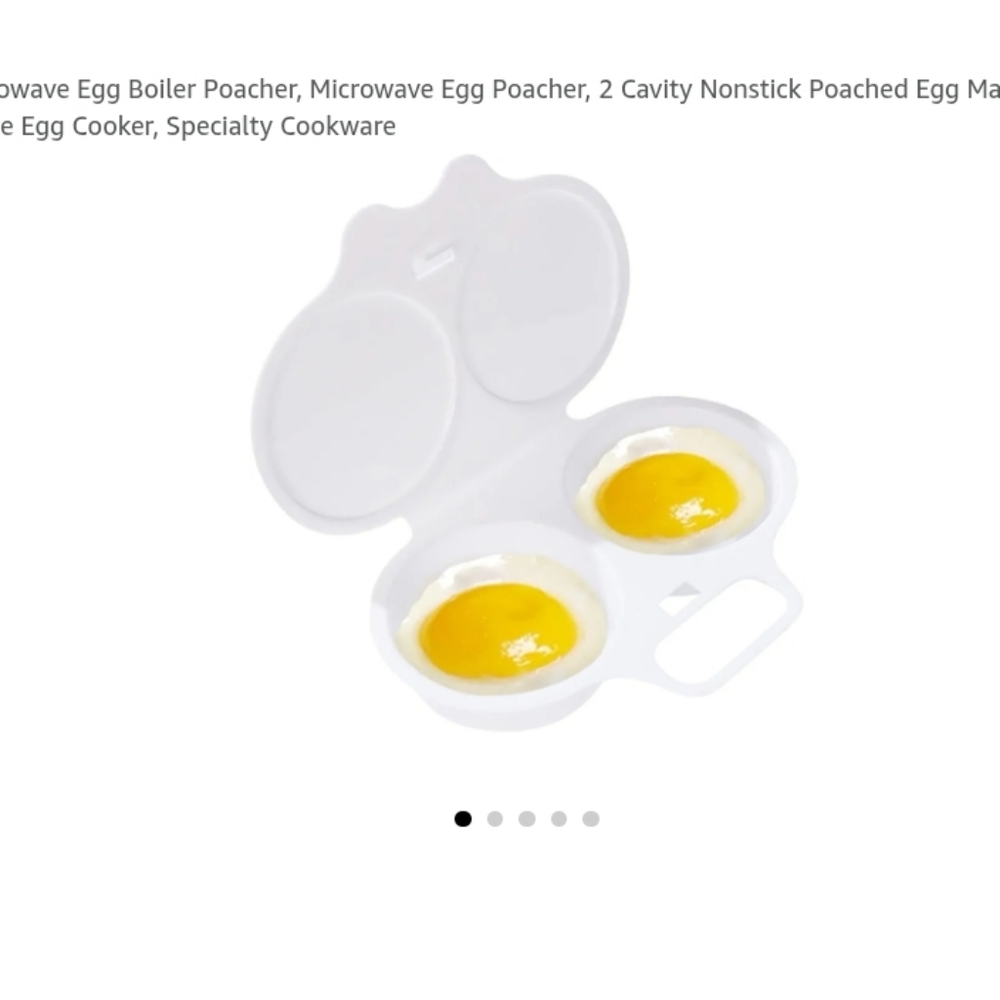Viewport: 1000px width, 1000px height.
Task: Click the active carousel position indicator
Action: pos(462,817)
